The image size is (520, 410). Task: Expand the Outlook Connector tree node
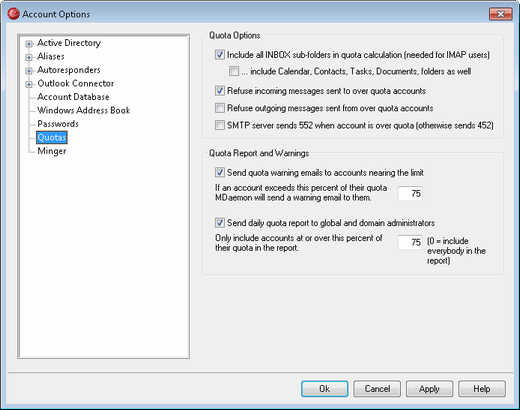tap(29, 84)
